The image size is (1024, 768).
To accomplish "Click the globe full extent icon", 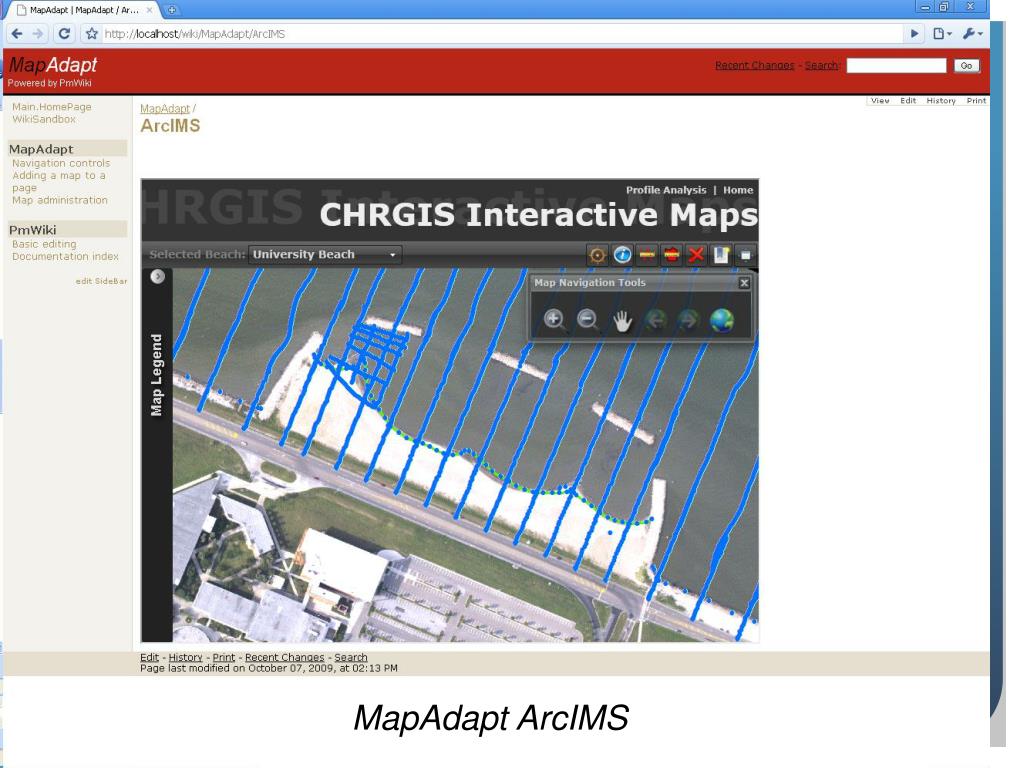I will (x=722, y=320).
